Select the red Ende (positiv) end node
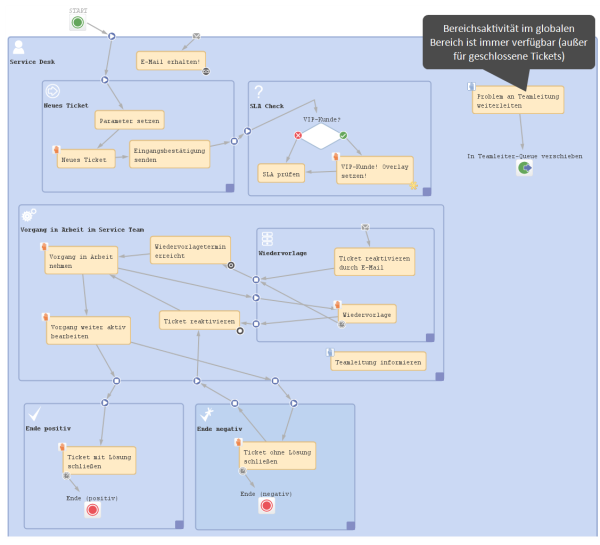The height and width of the screenshot is (545, 600). pos(93,510)
